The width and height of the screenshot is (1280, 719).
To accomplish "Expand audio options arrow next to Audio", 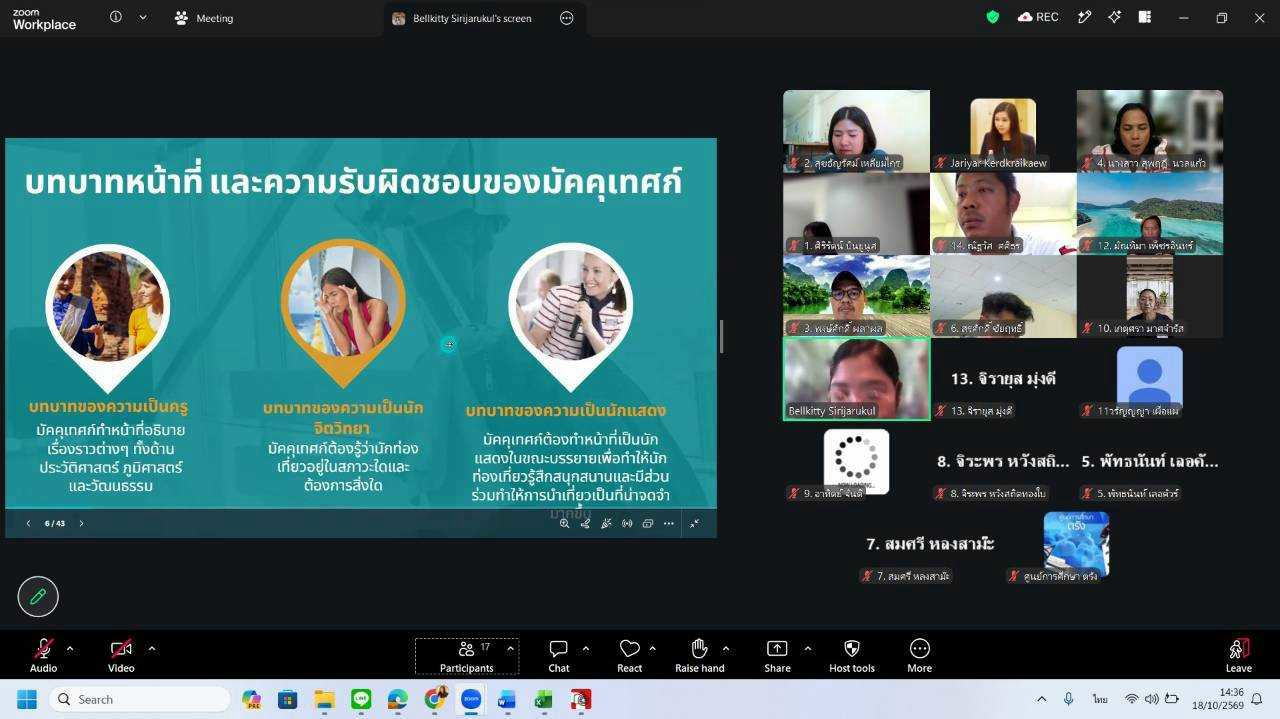I will [70, 648].
